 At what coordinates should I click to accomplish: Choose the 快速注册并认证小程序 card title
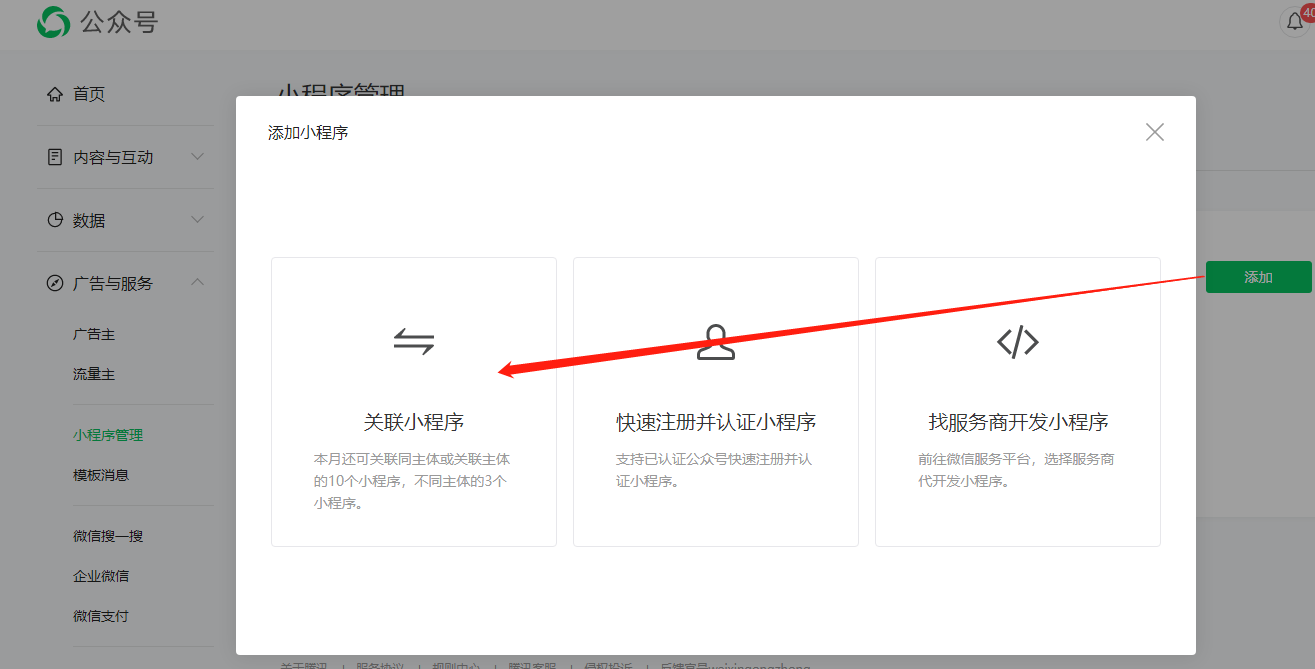716,422
